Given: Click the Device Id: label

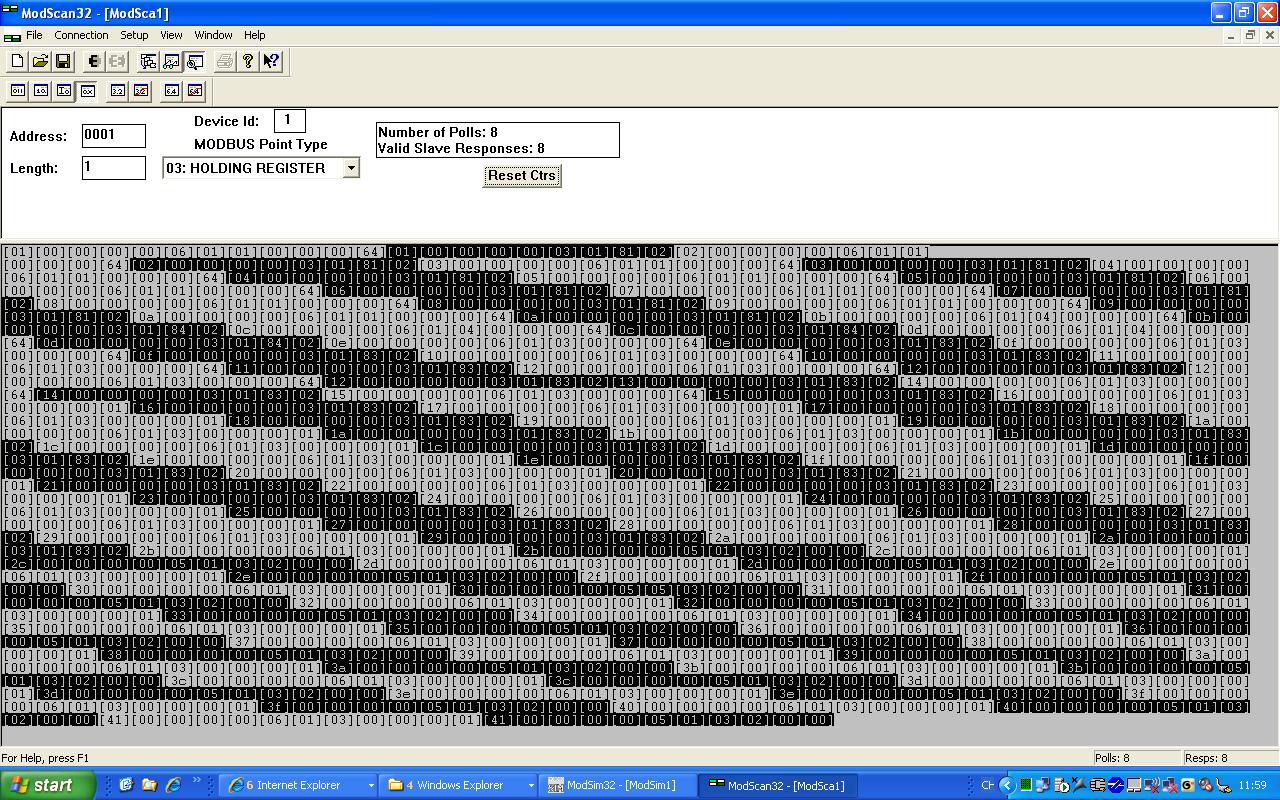Looking at the screenshot, I should 226,121.
